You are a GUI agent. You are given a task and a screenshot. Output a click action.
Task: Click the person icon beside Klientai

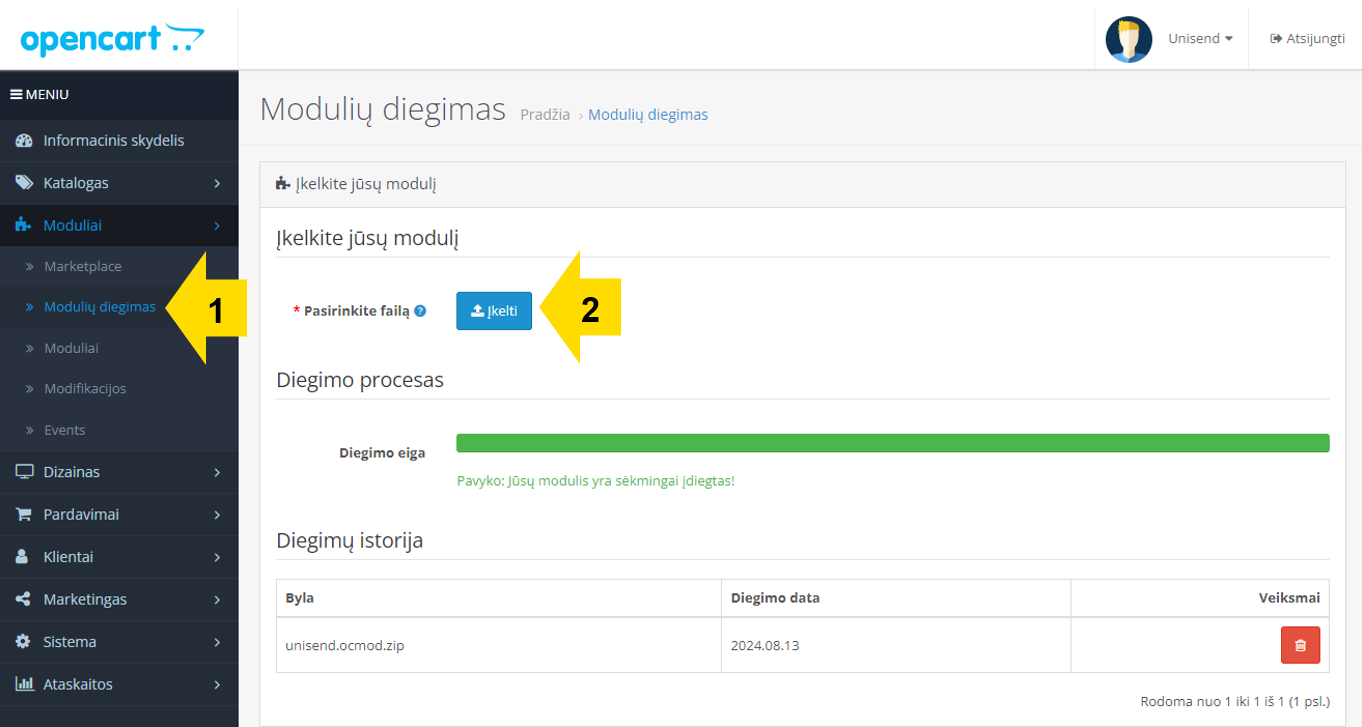tap(23, 557)
